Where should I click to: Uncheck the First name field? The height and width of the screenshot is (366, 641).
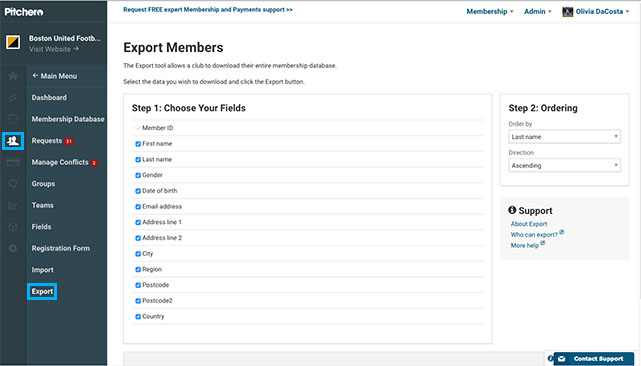[138, 144]
